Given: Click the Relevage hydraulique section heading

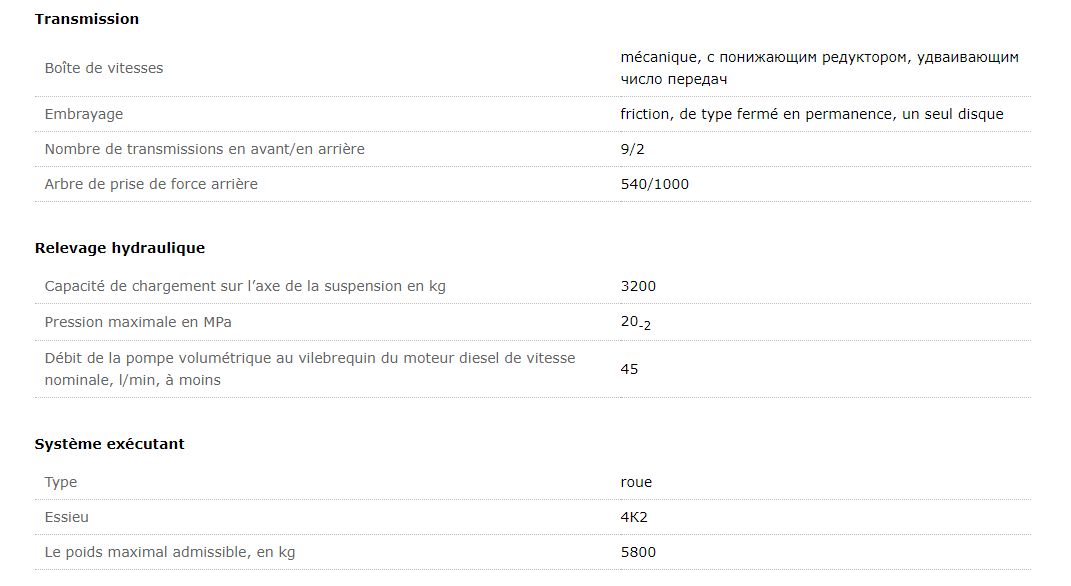Looking at the screenshot, I should tap(120, 248).
